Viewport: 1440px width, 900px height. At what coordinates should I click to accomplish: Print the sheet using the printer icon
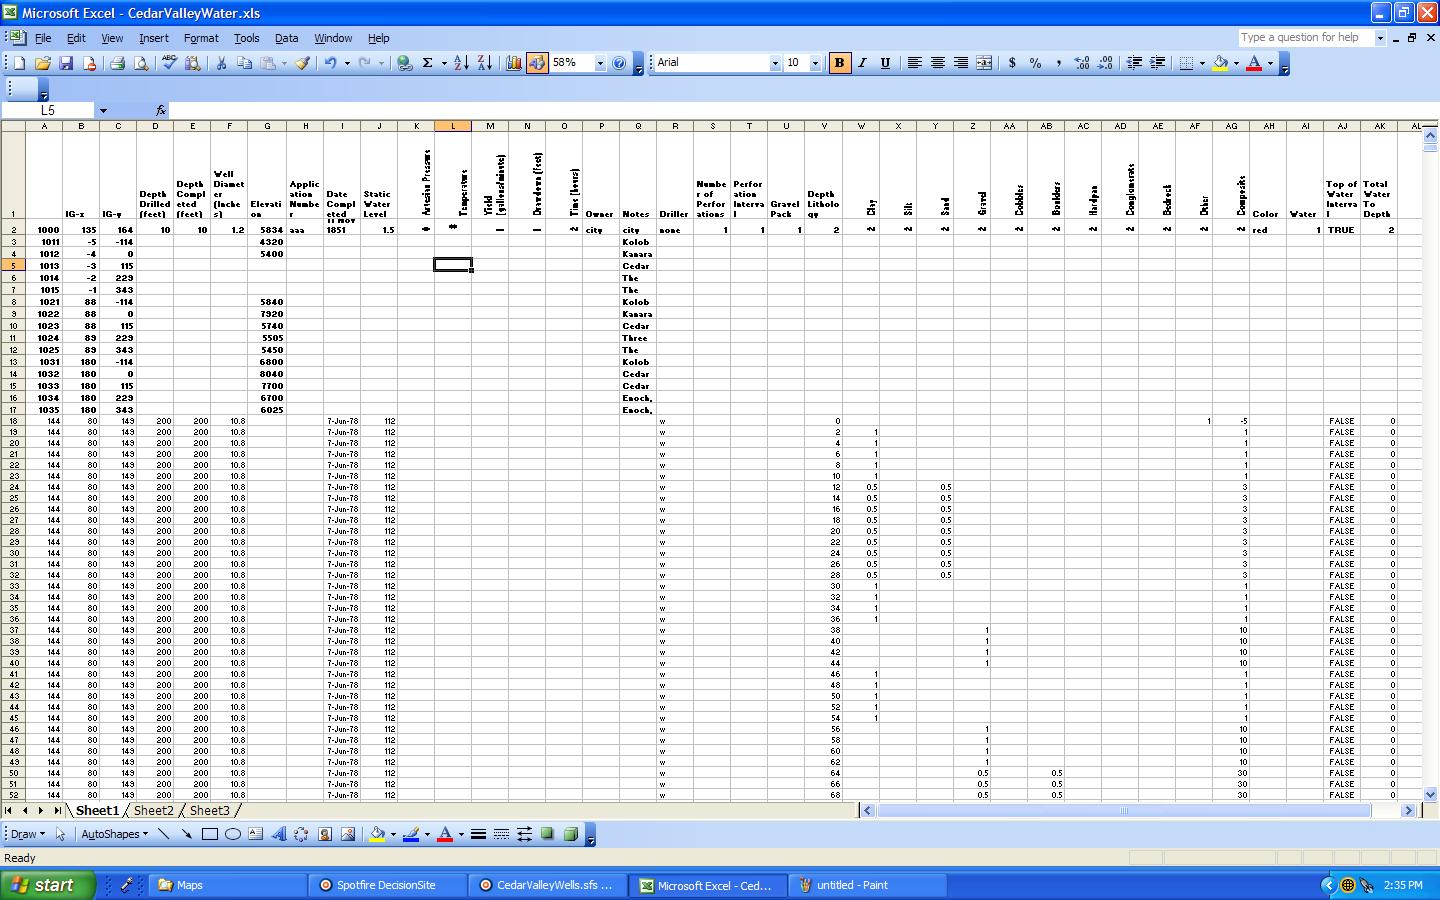point(117,63)
